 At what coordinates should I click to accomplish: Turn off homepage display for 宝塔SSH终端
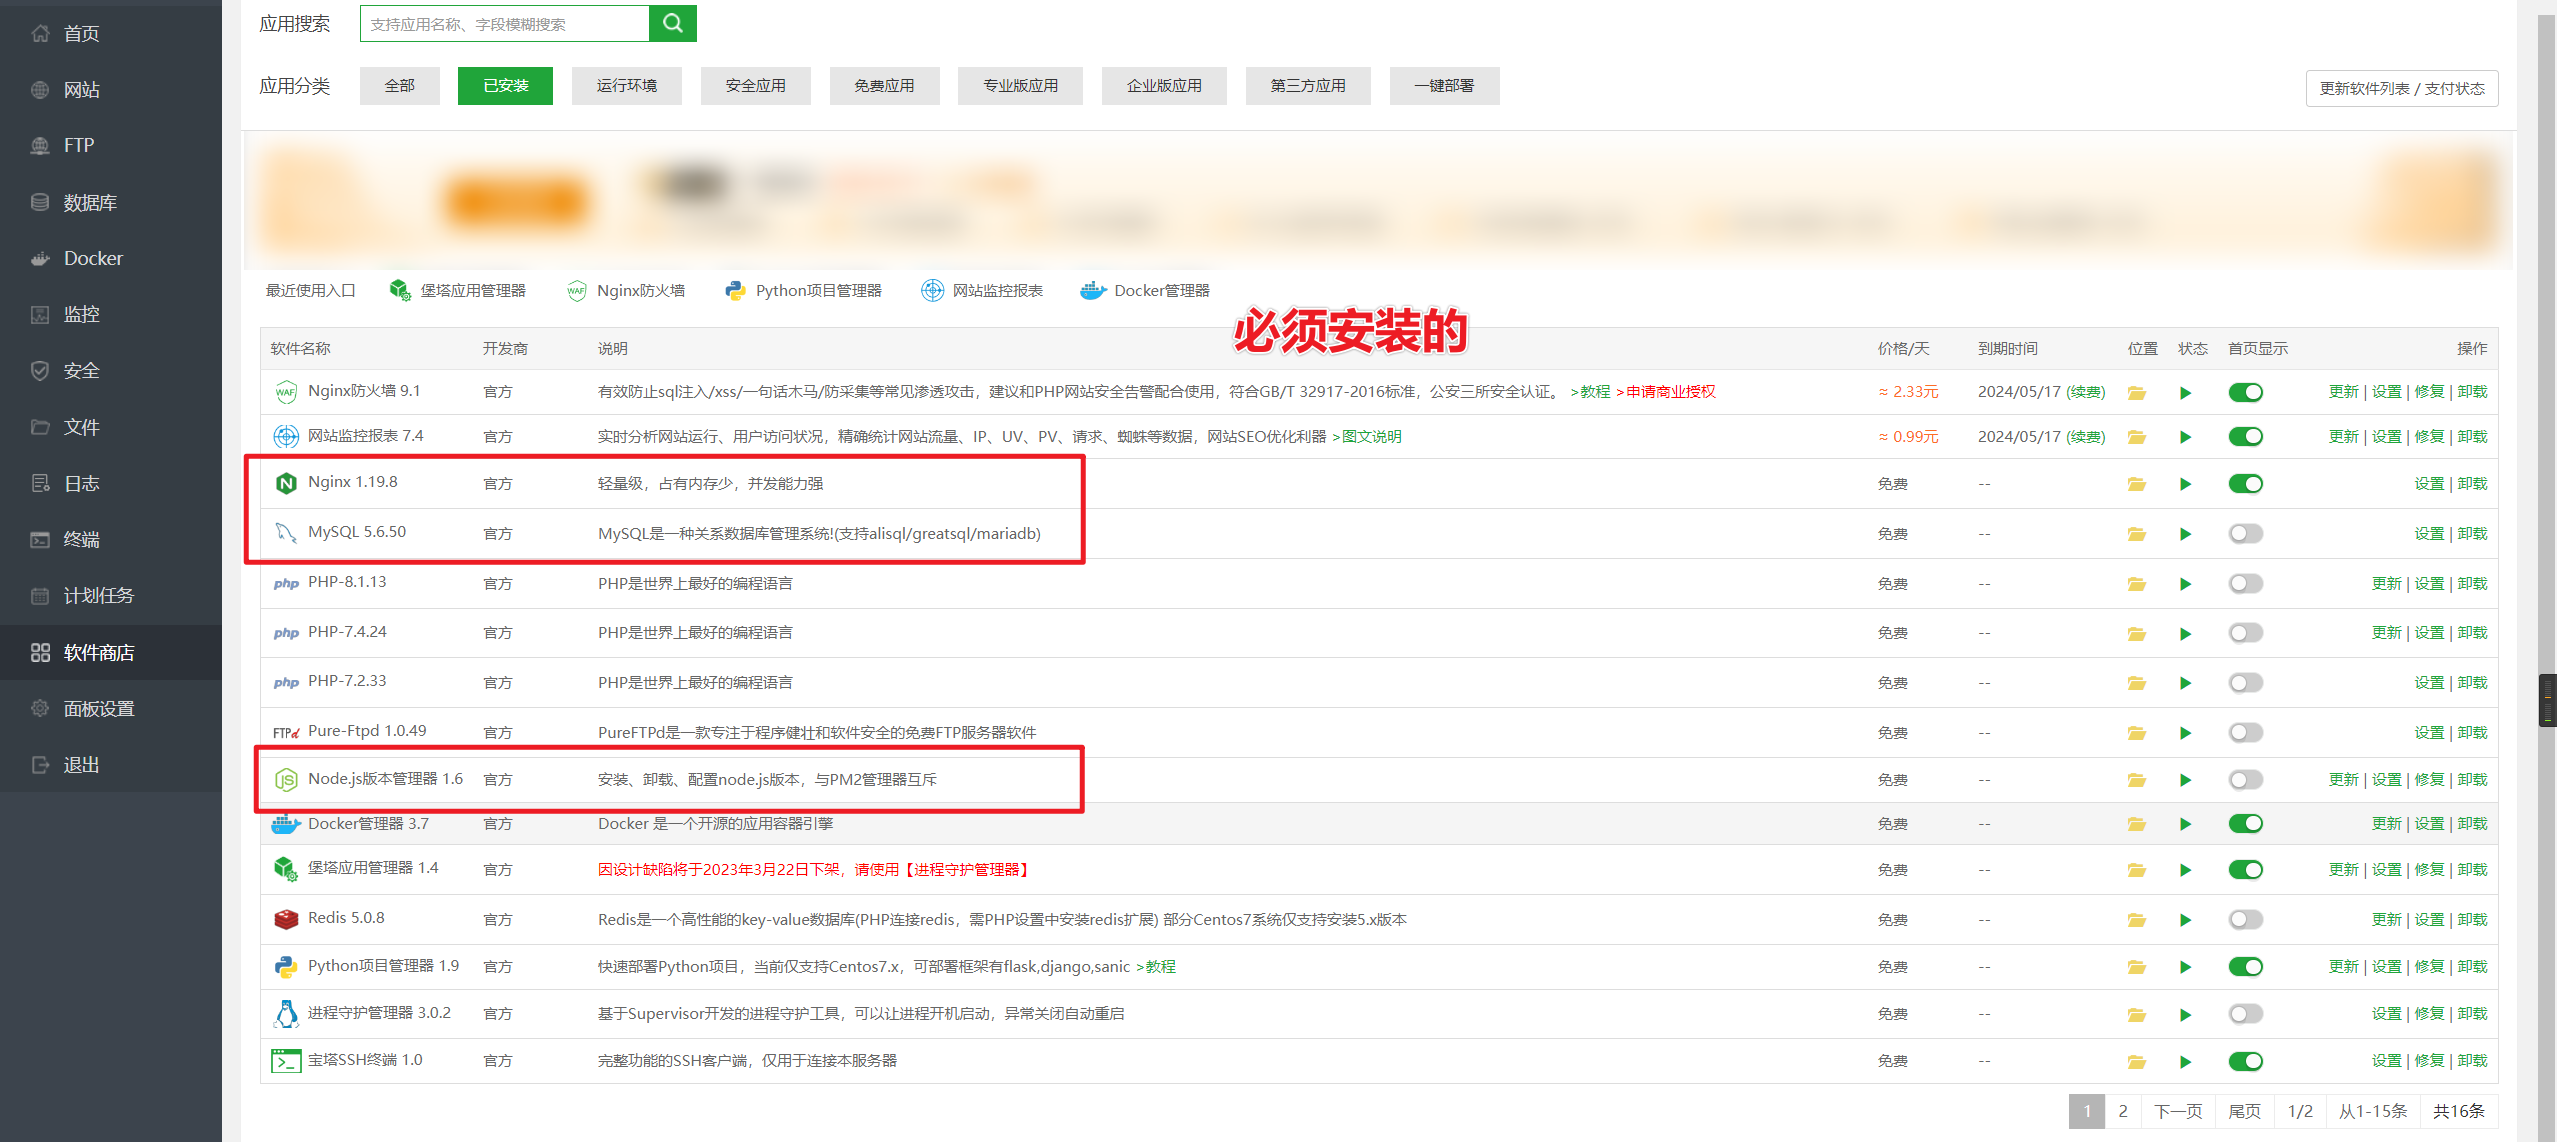click(x=2245, y=1061)
